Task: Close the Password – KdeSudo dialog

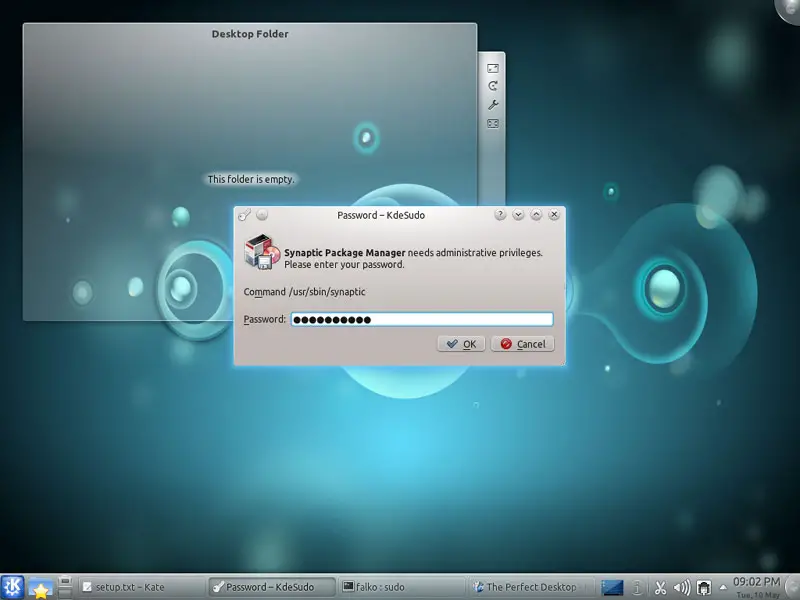Action: click(554, 215)
